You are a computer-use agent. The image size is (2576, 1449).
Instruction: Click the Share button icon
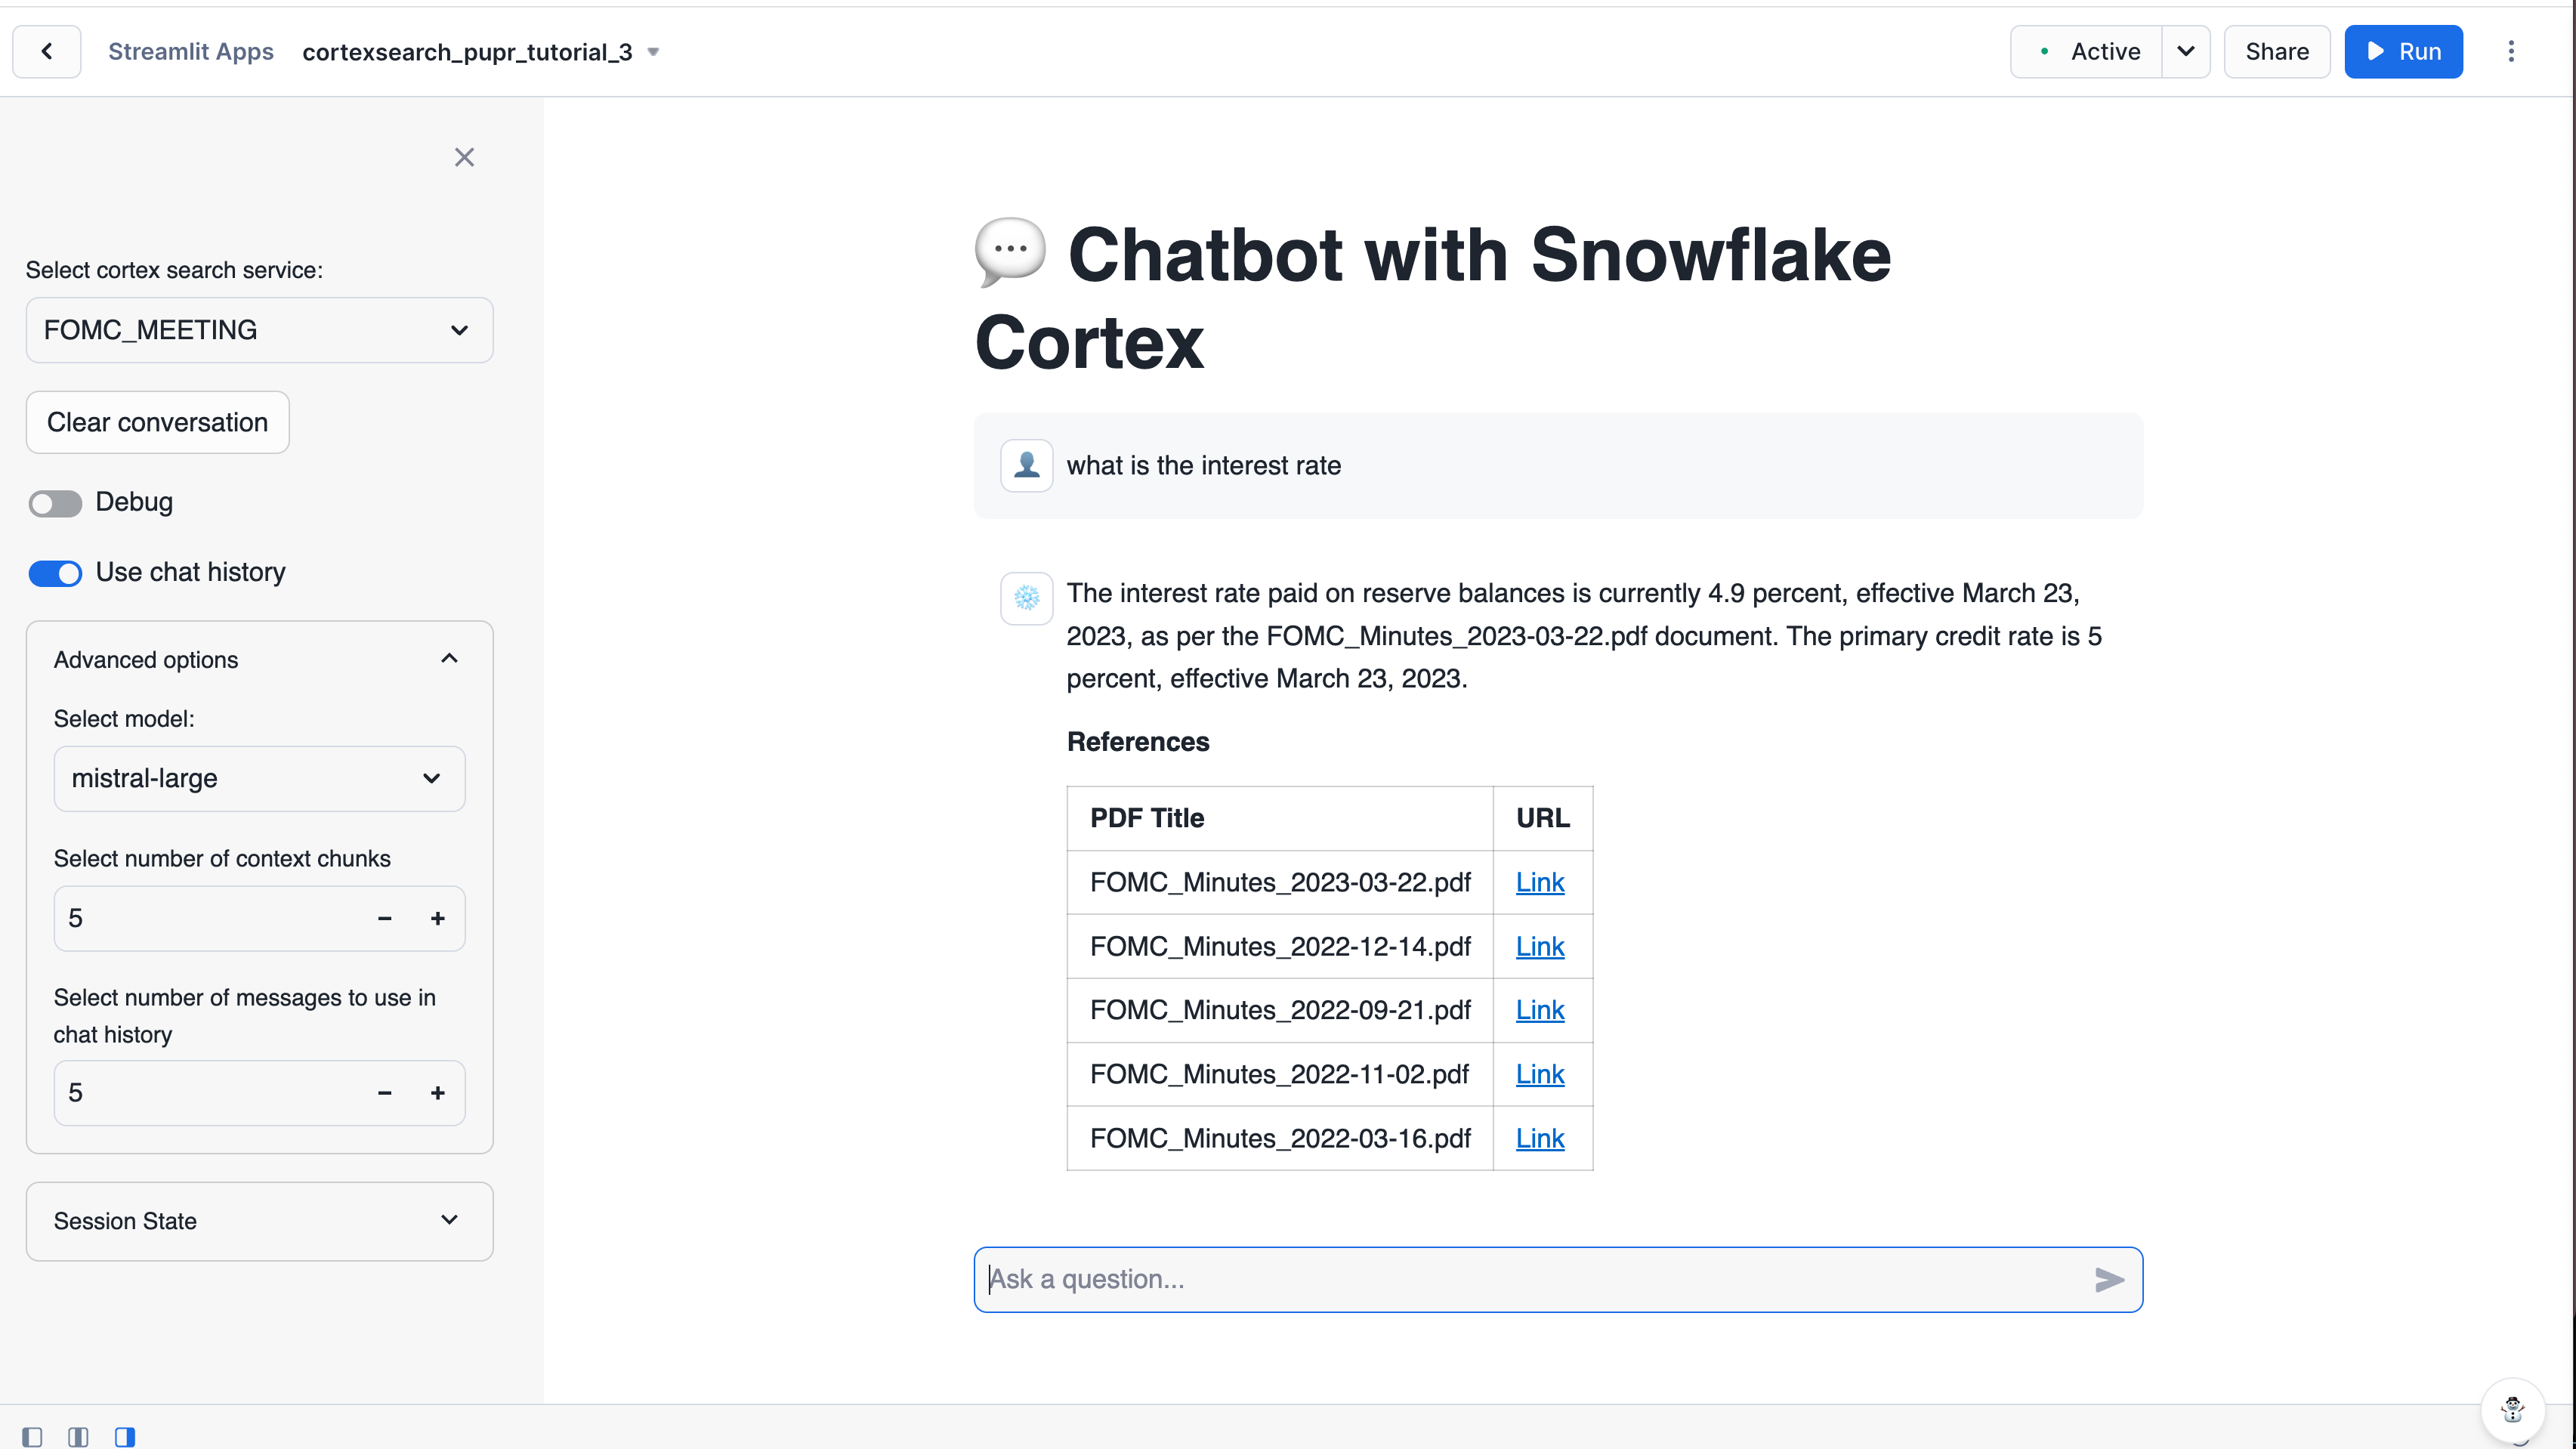(2277, 51)
